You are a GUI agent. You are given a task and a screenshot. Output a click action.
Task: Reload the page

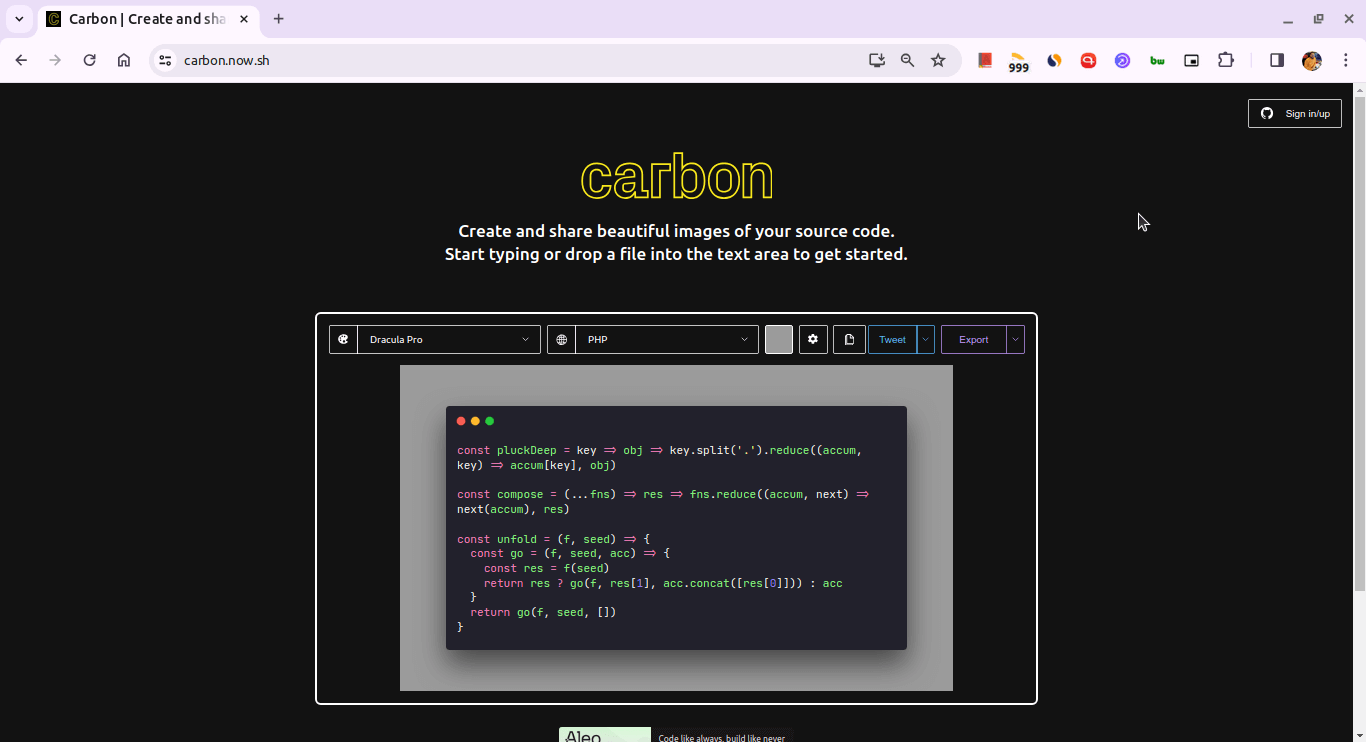[x=89, y=60]
